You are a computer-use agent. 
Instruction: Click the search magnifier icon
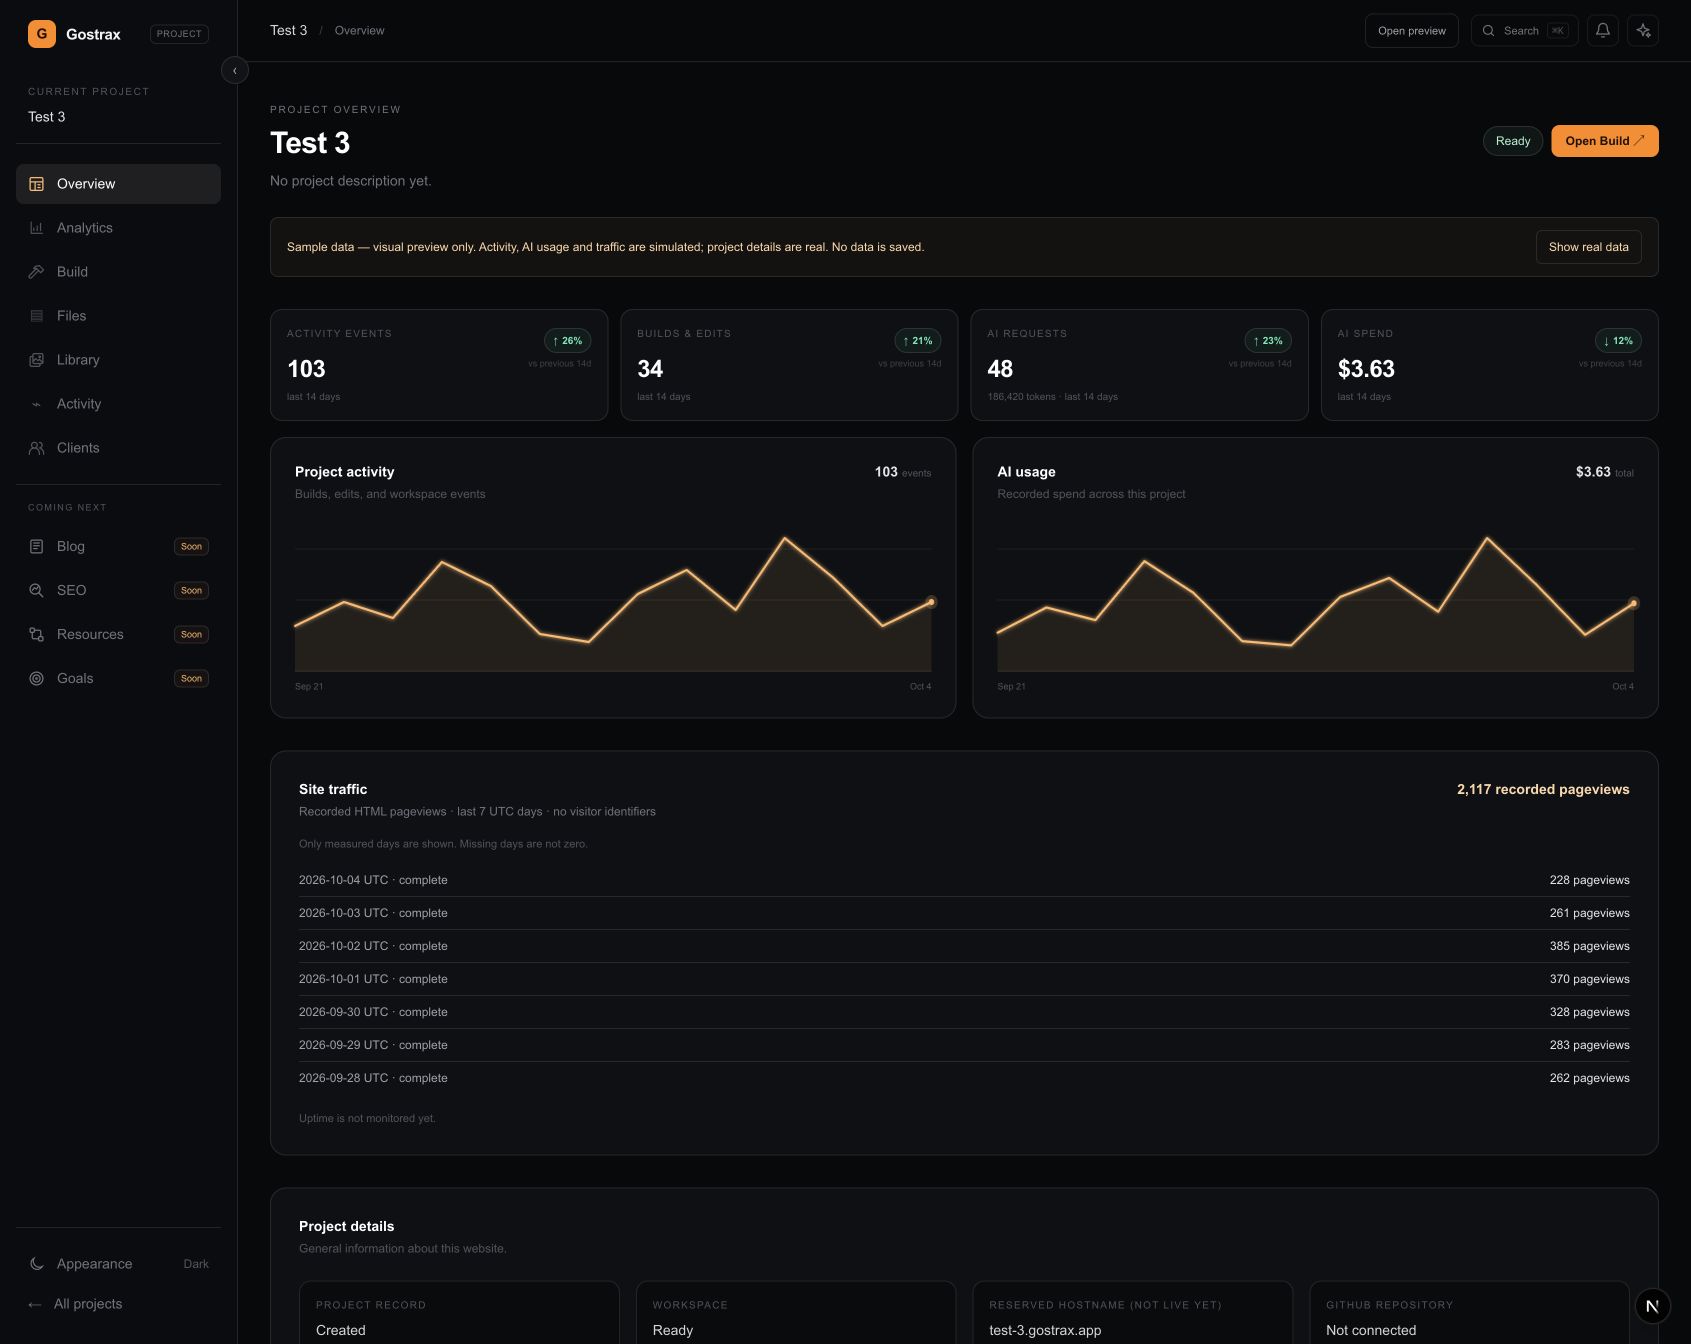coord(1488,31)
